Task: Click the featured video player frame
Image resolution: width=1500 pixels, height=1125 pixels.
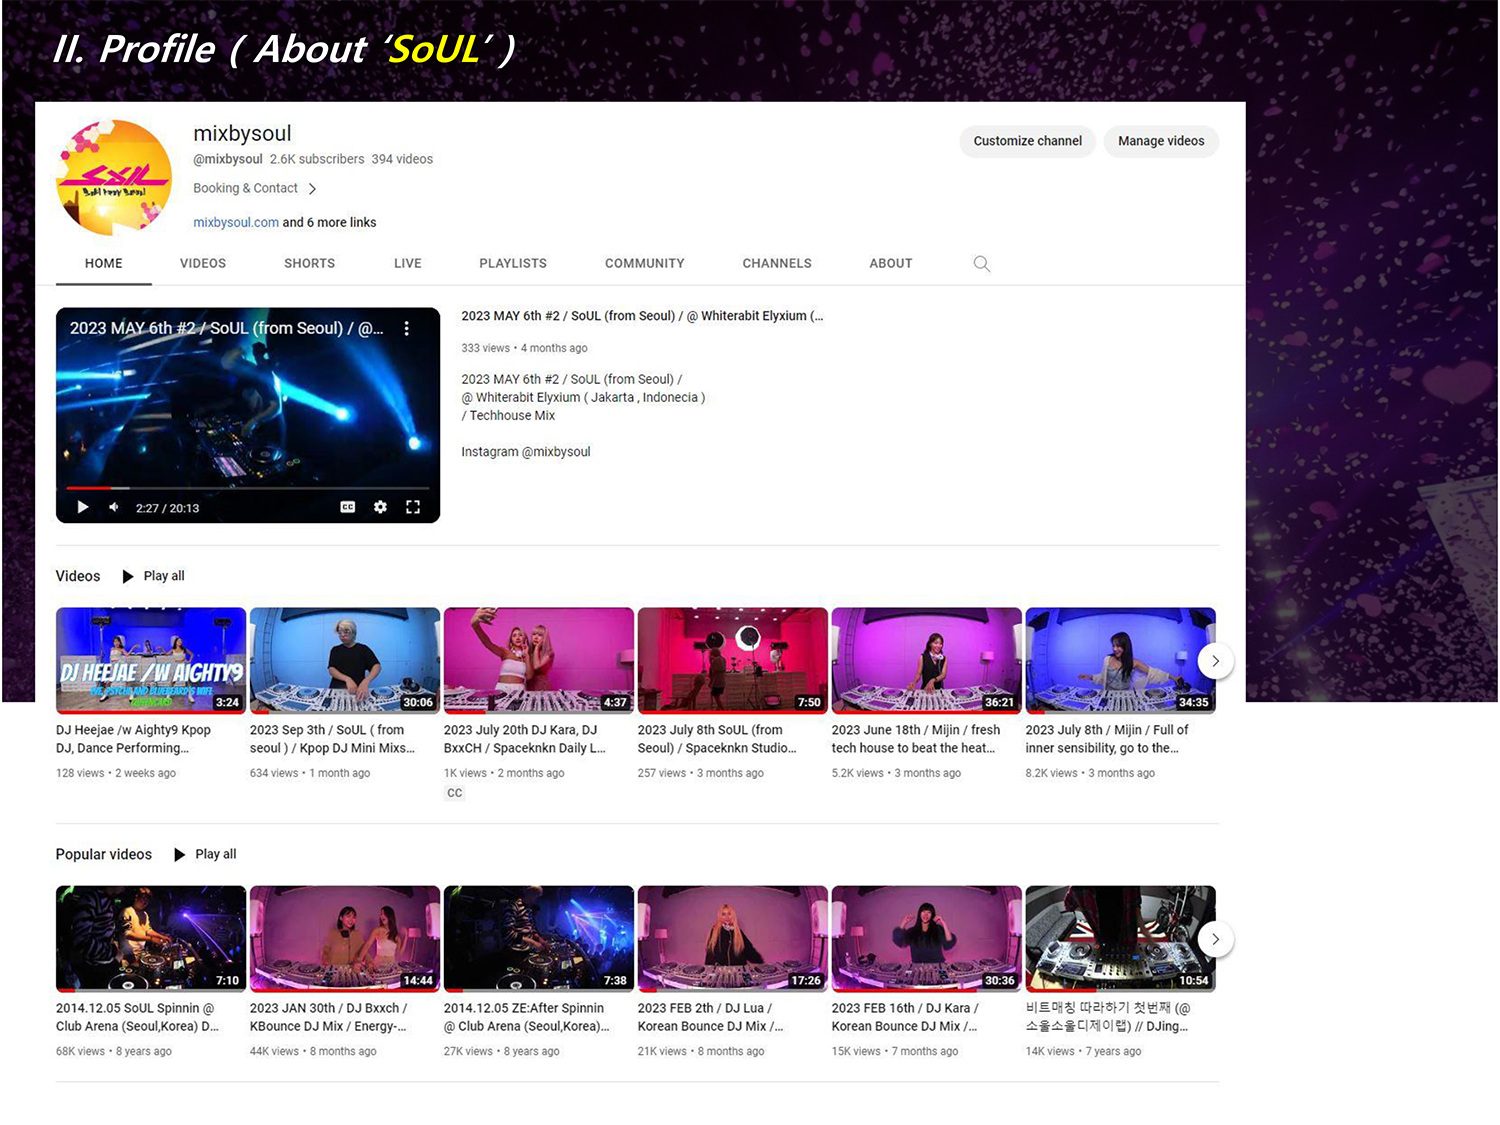Action: pyautogui.click(x=248, y=415)
